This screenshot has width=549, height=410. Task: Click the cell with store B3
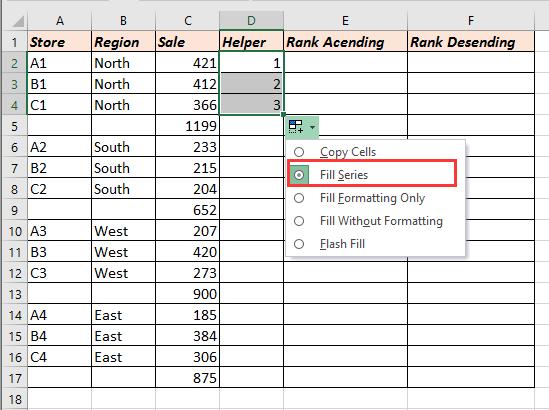(60, 252)
